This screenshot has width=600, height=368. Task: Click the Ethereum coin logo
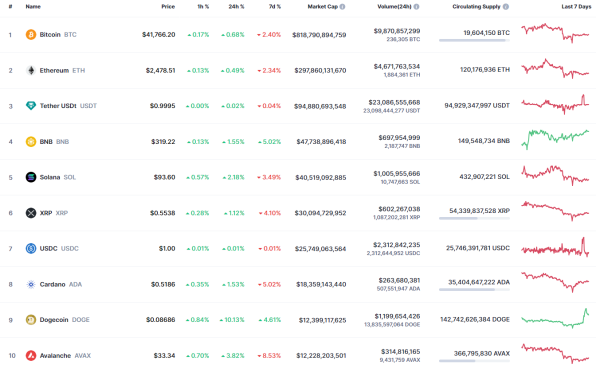click(31, 70)
